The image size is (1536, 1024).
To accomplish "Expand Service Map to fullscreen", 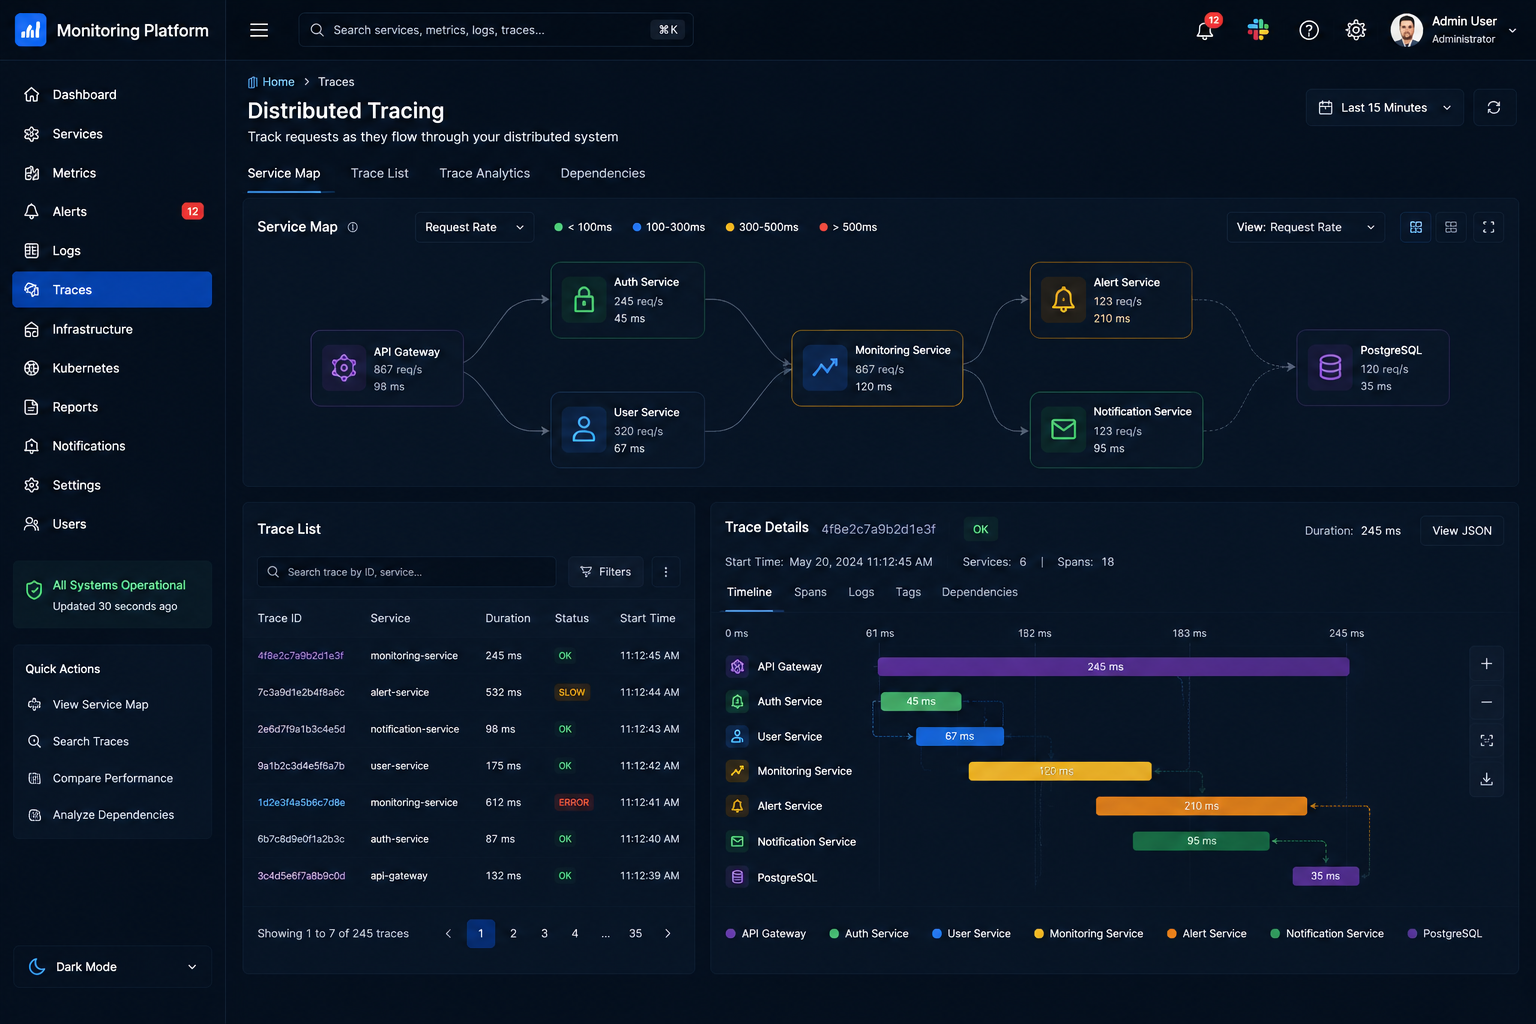I will (x=1488, y=227).
